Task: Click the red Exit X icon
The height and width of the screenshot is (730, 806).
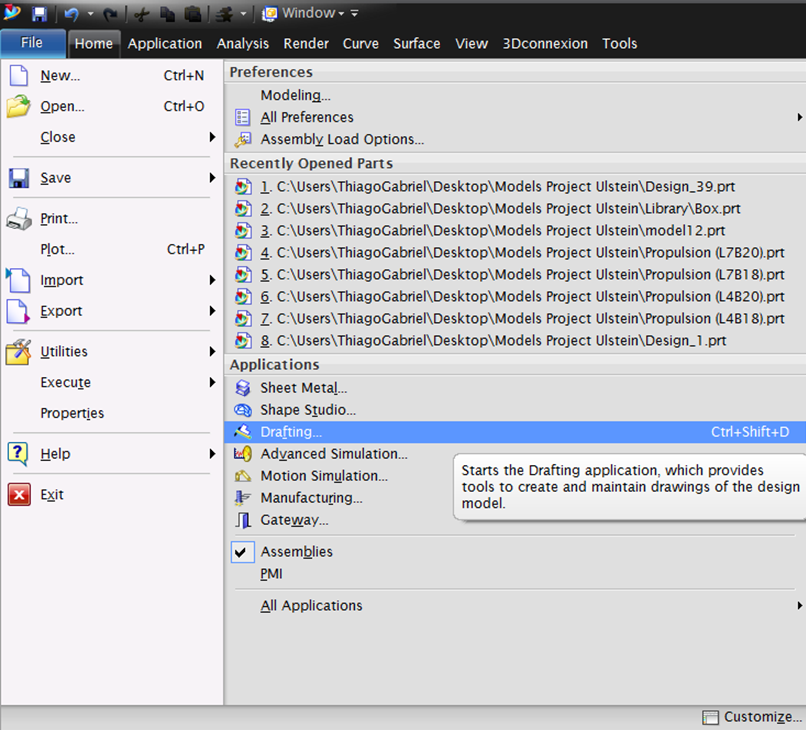Action: coord(19,495)
